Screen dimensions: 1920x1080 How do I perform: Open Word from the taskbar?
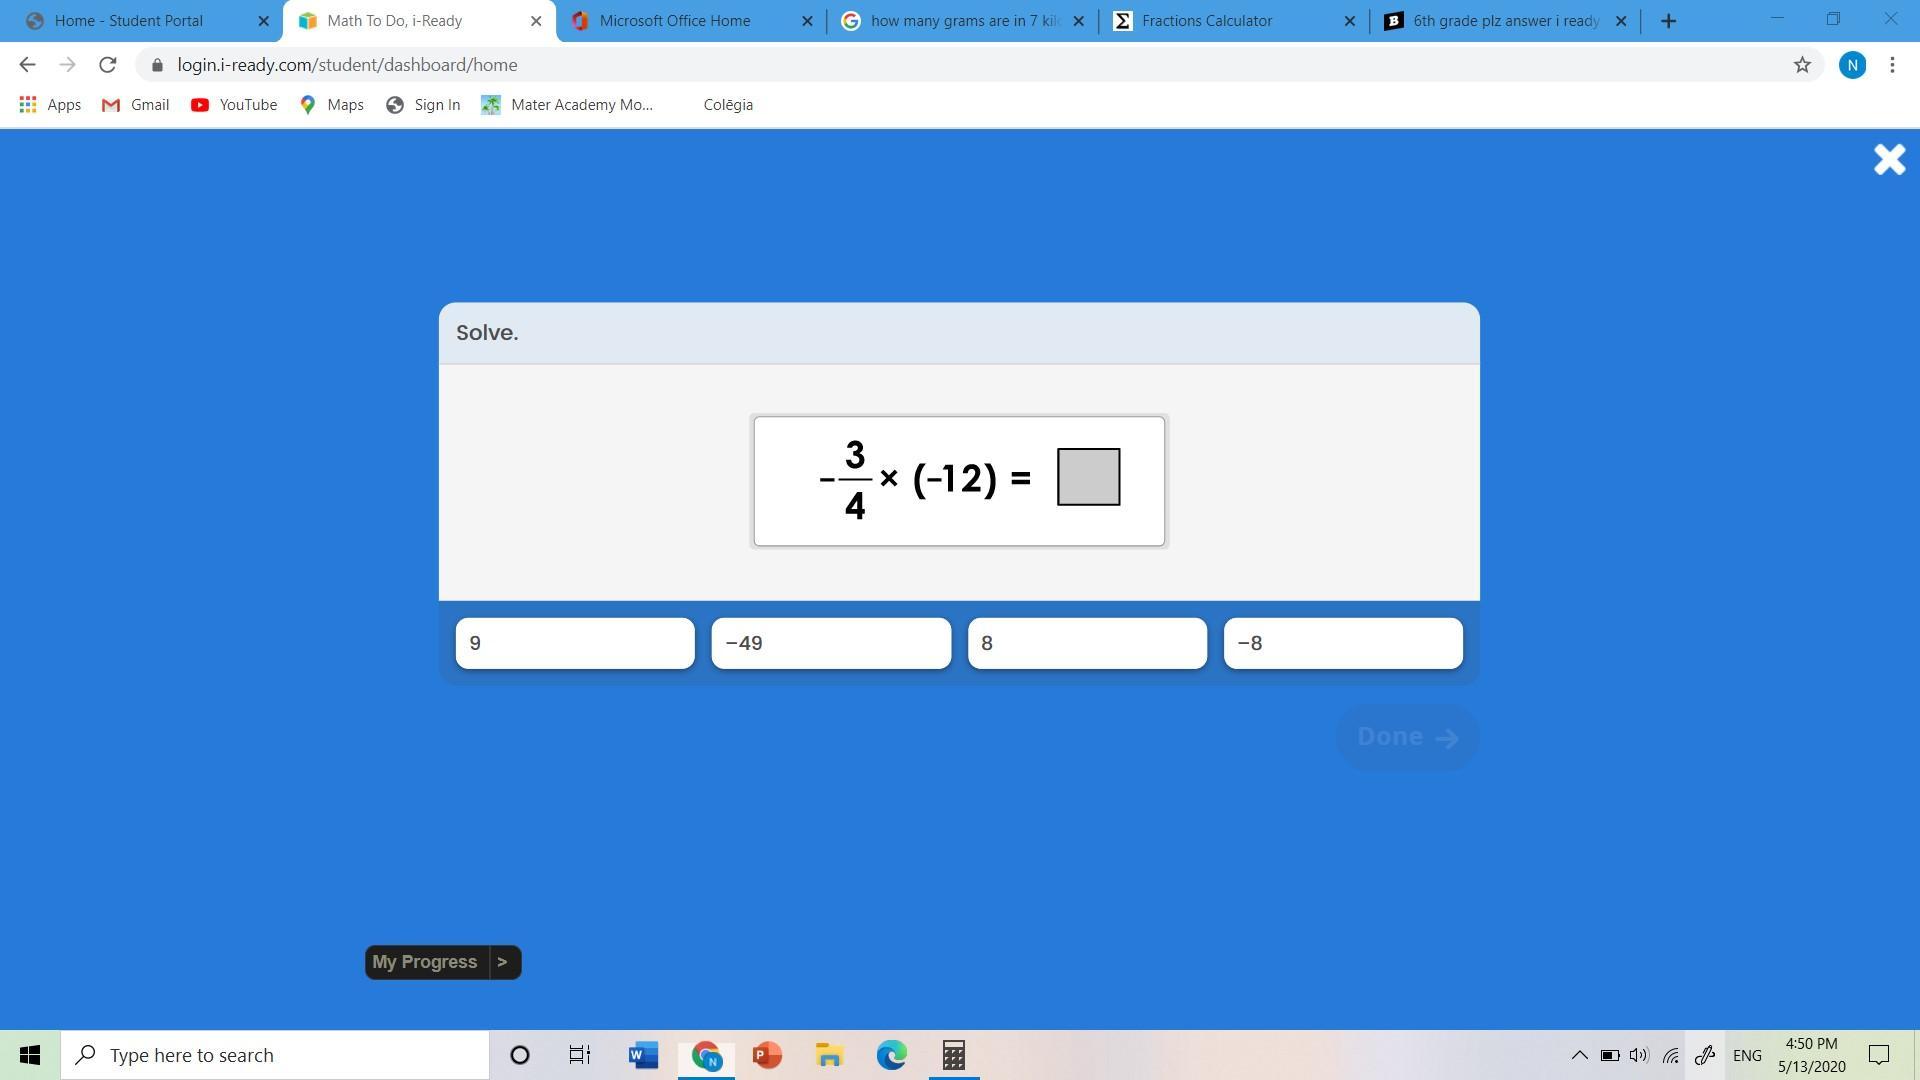coord(643,1055)
